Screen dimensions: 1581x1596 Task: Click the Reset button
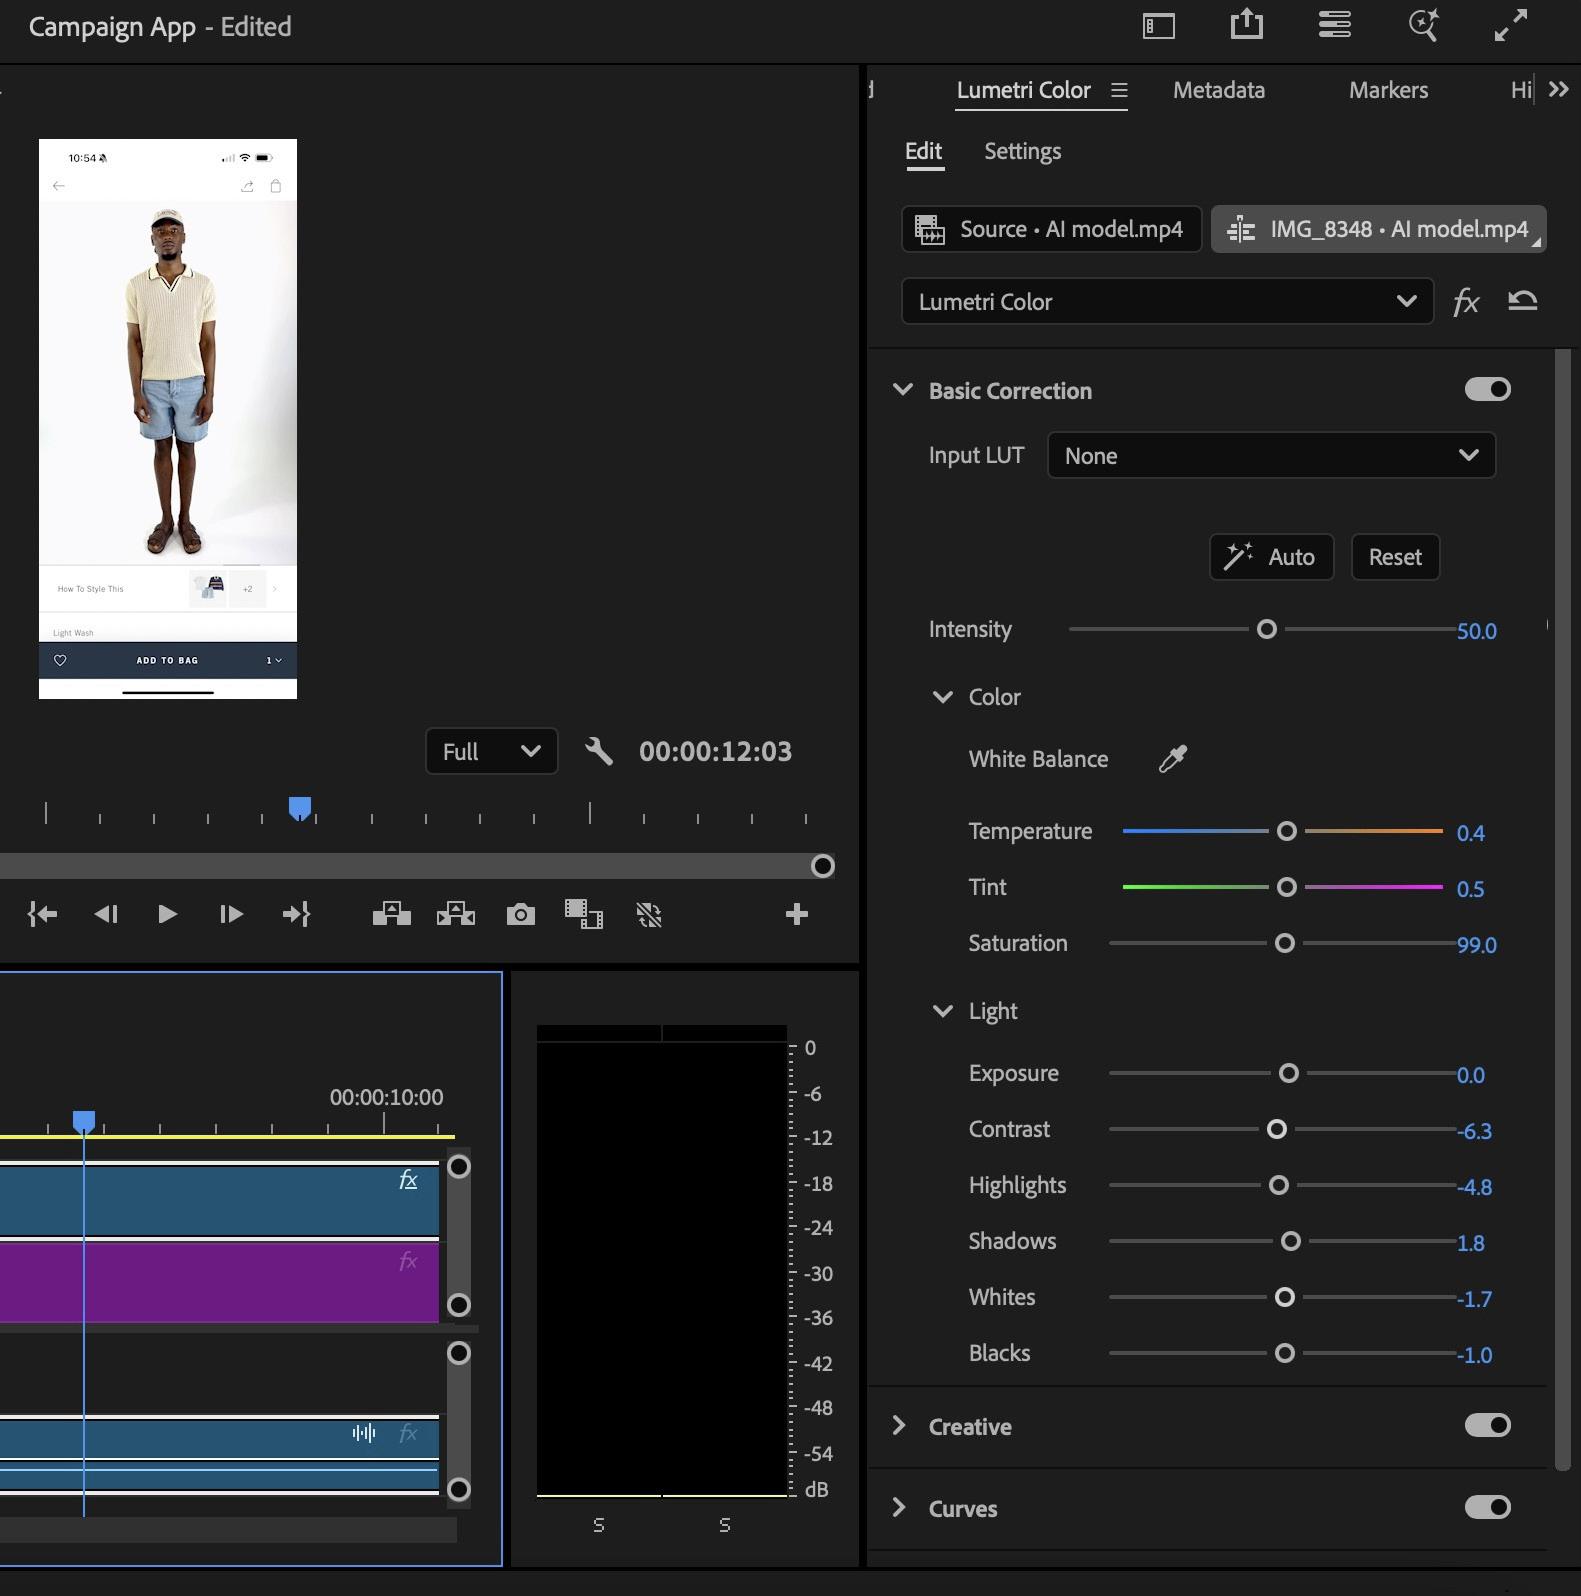pyautogui.click(x=1394, y=557)
